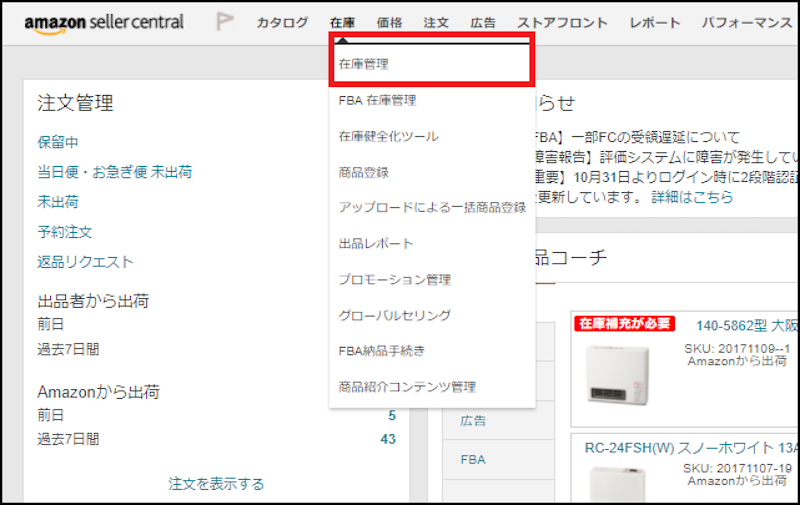The image size is (800, 505).
Task: Switch to the FBA coach tab
Action: click(x=472, y=460)
